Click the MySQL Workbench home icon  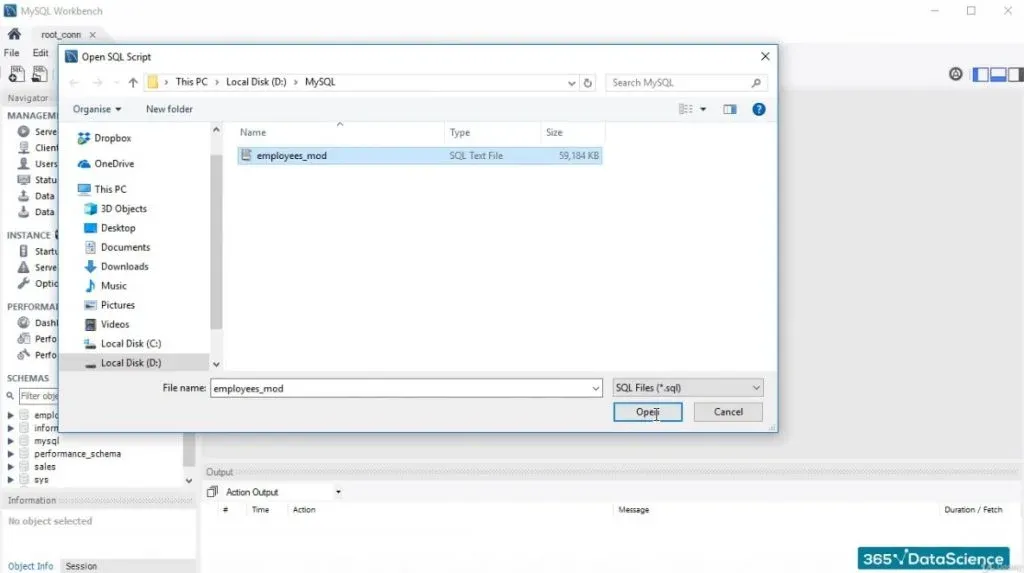click(14, 34)
